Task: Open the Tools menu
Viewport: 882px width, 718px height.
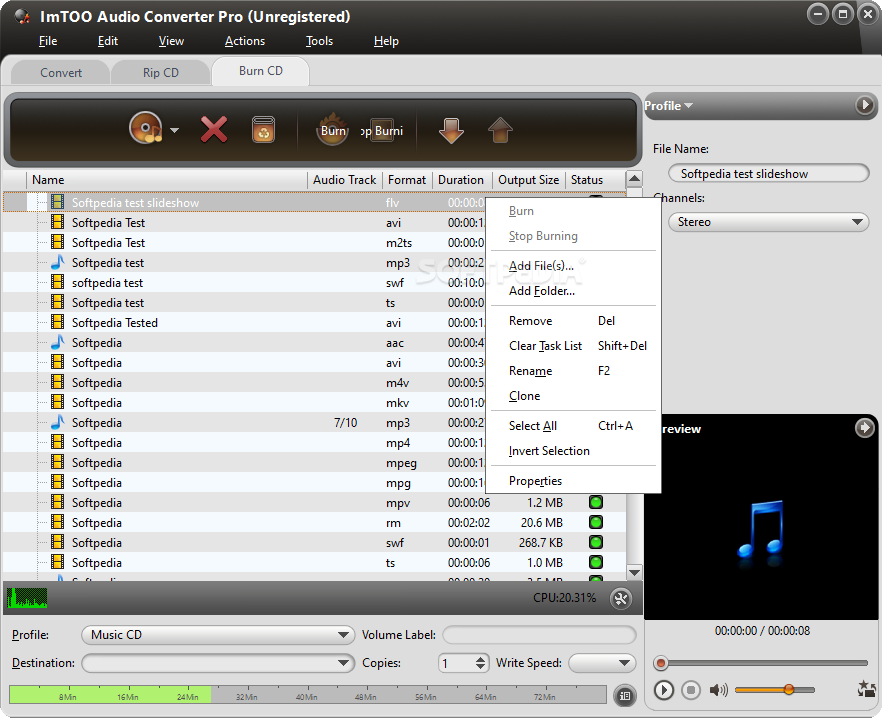Action: coord(319,41)
